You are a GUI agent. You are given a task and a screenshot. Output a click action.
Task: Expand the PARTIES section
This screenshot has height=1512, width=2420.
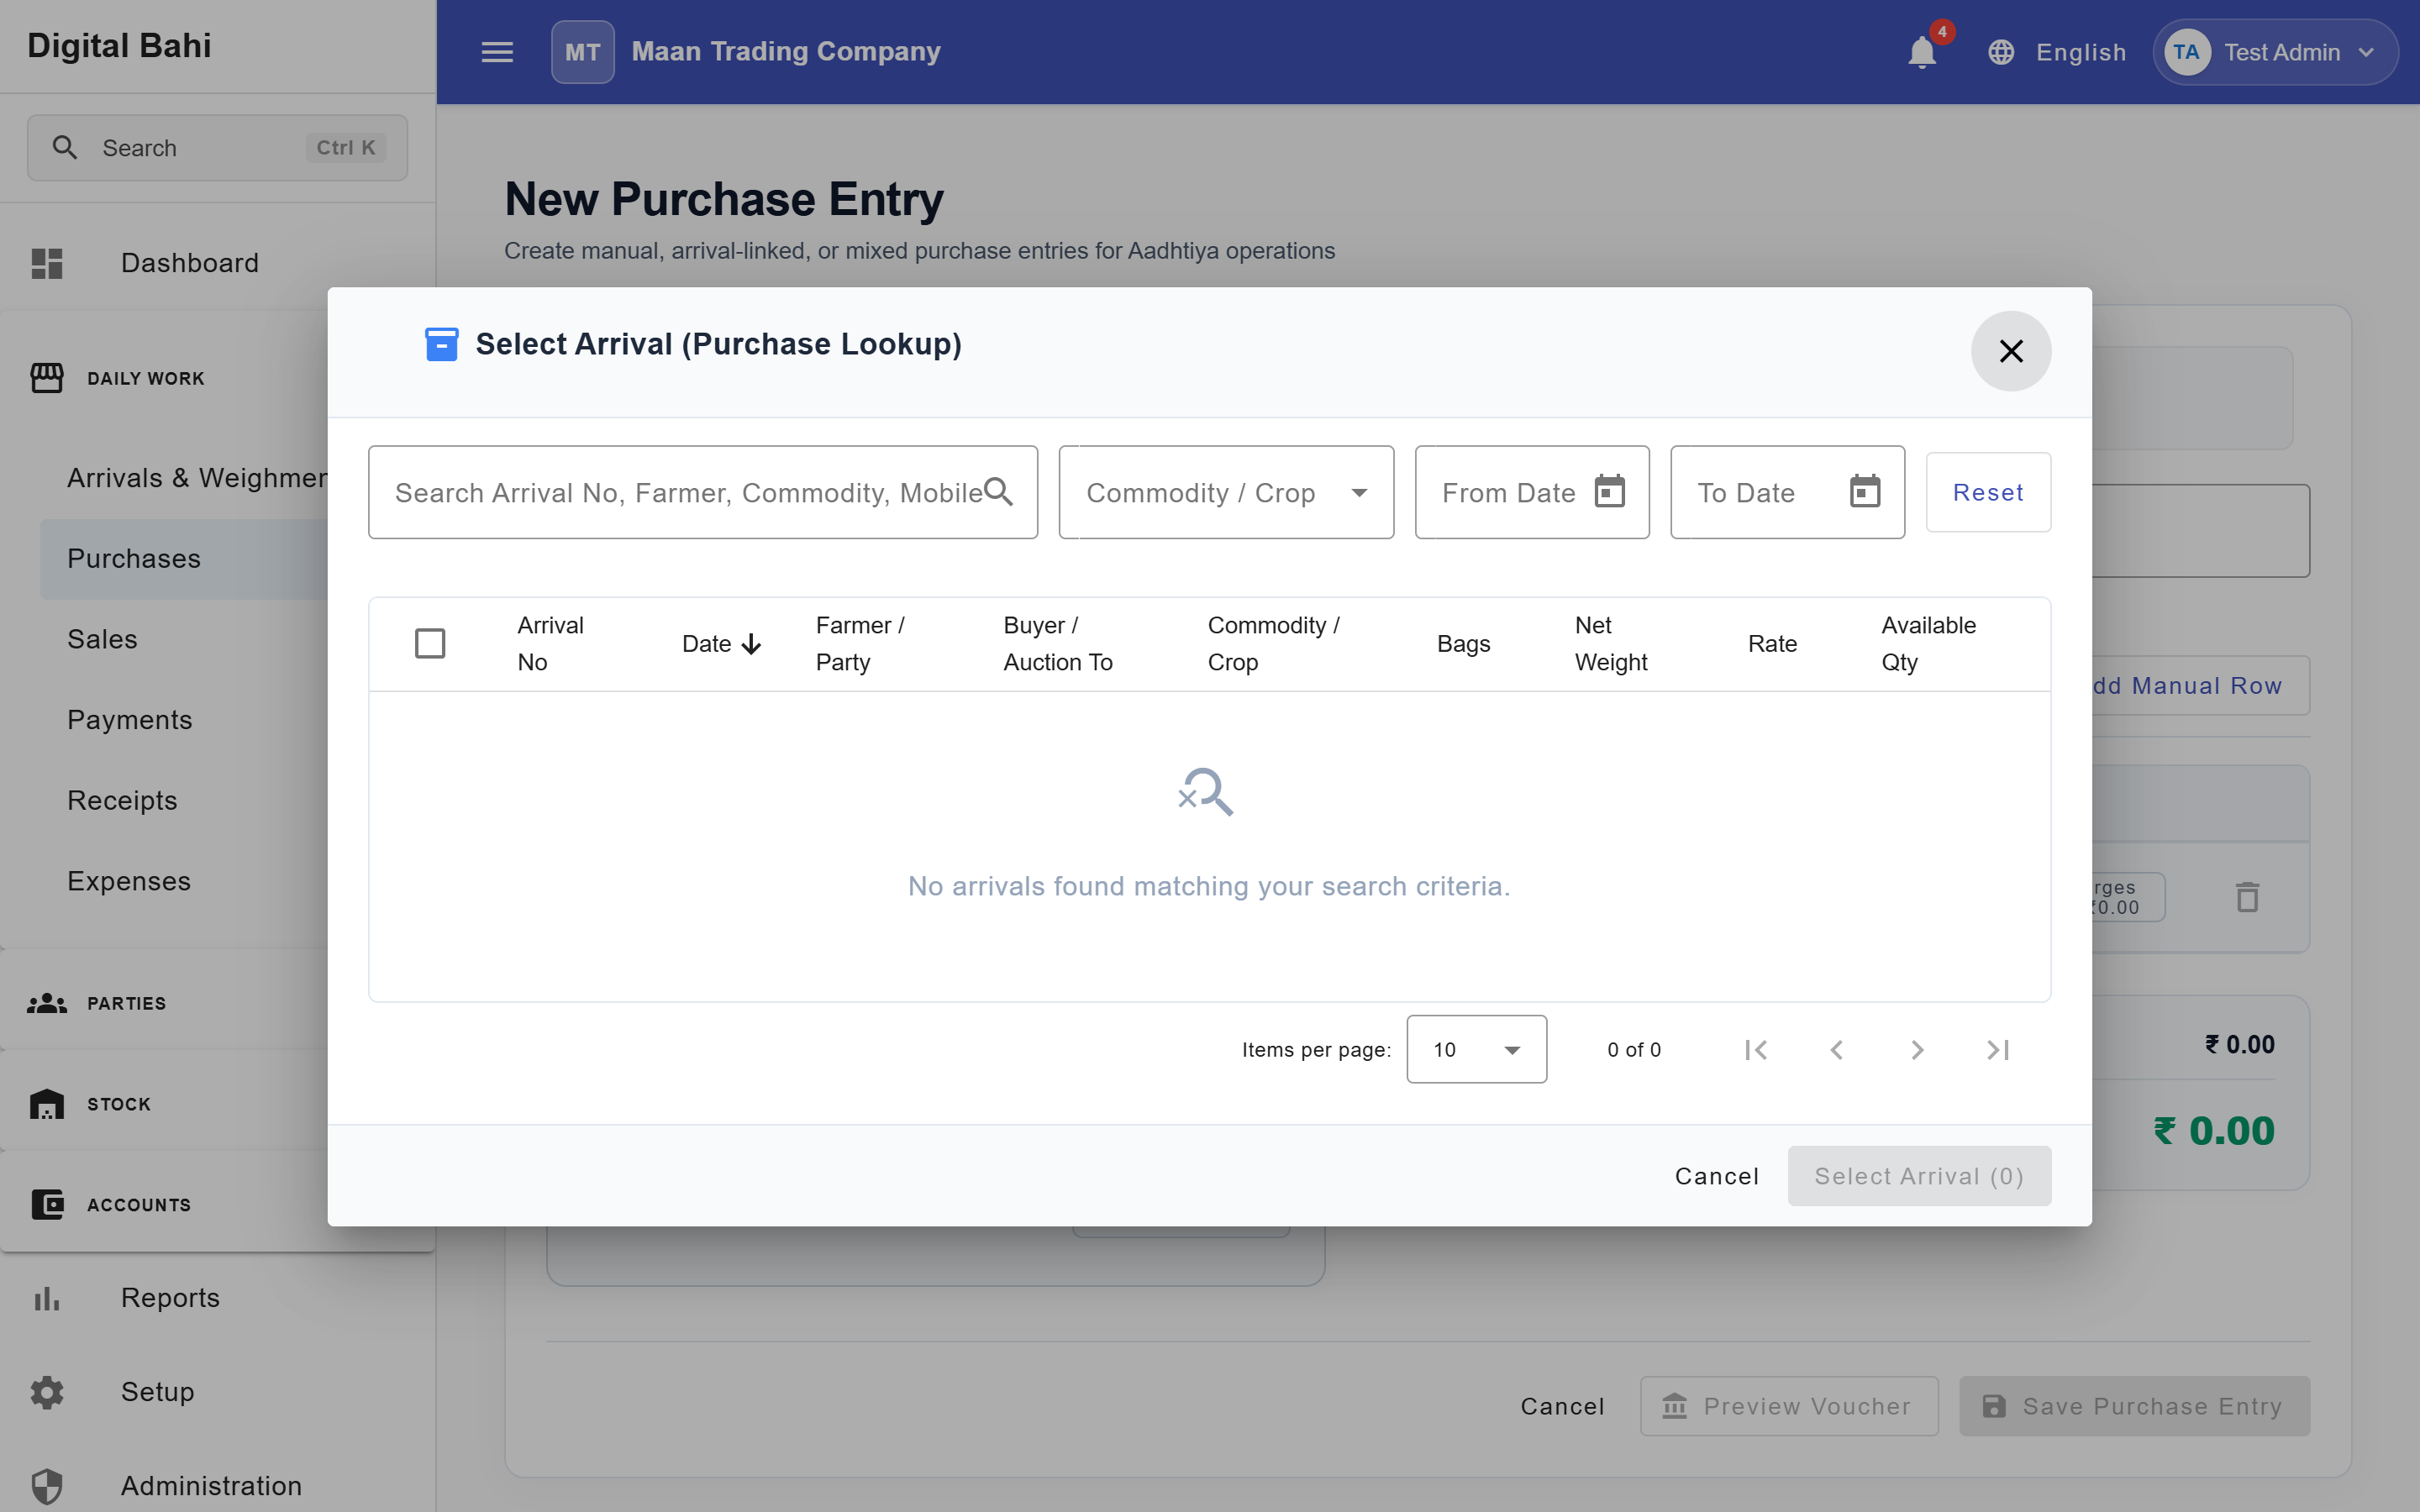point(164,1003)
